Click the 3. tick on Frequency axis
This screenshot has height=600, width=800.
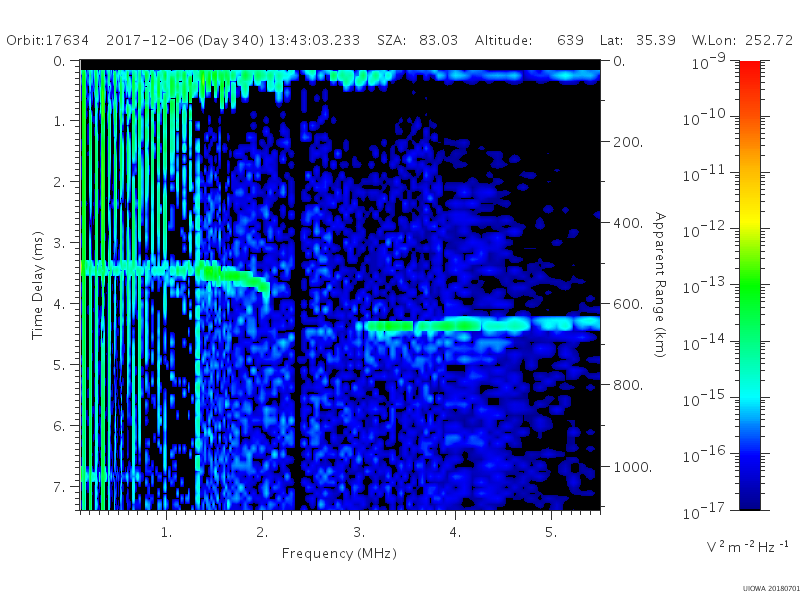(359, 532)
